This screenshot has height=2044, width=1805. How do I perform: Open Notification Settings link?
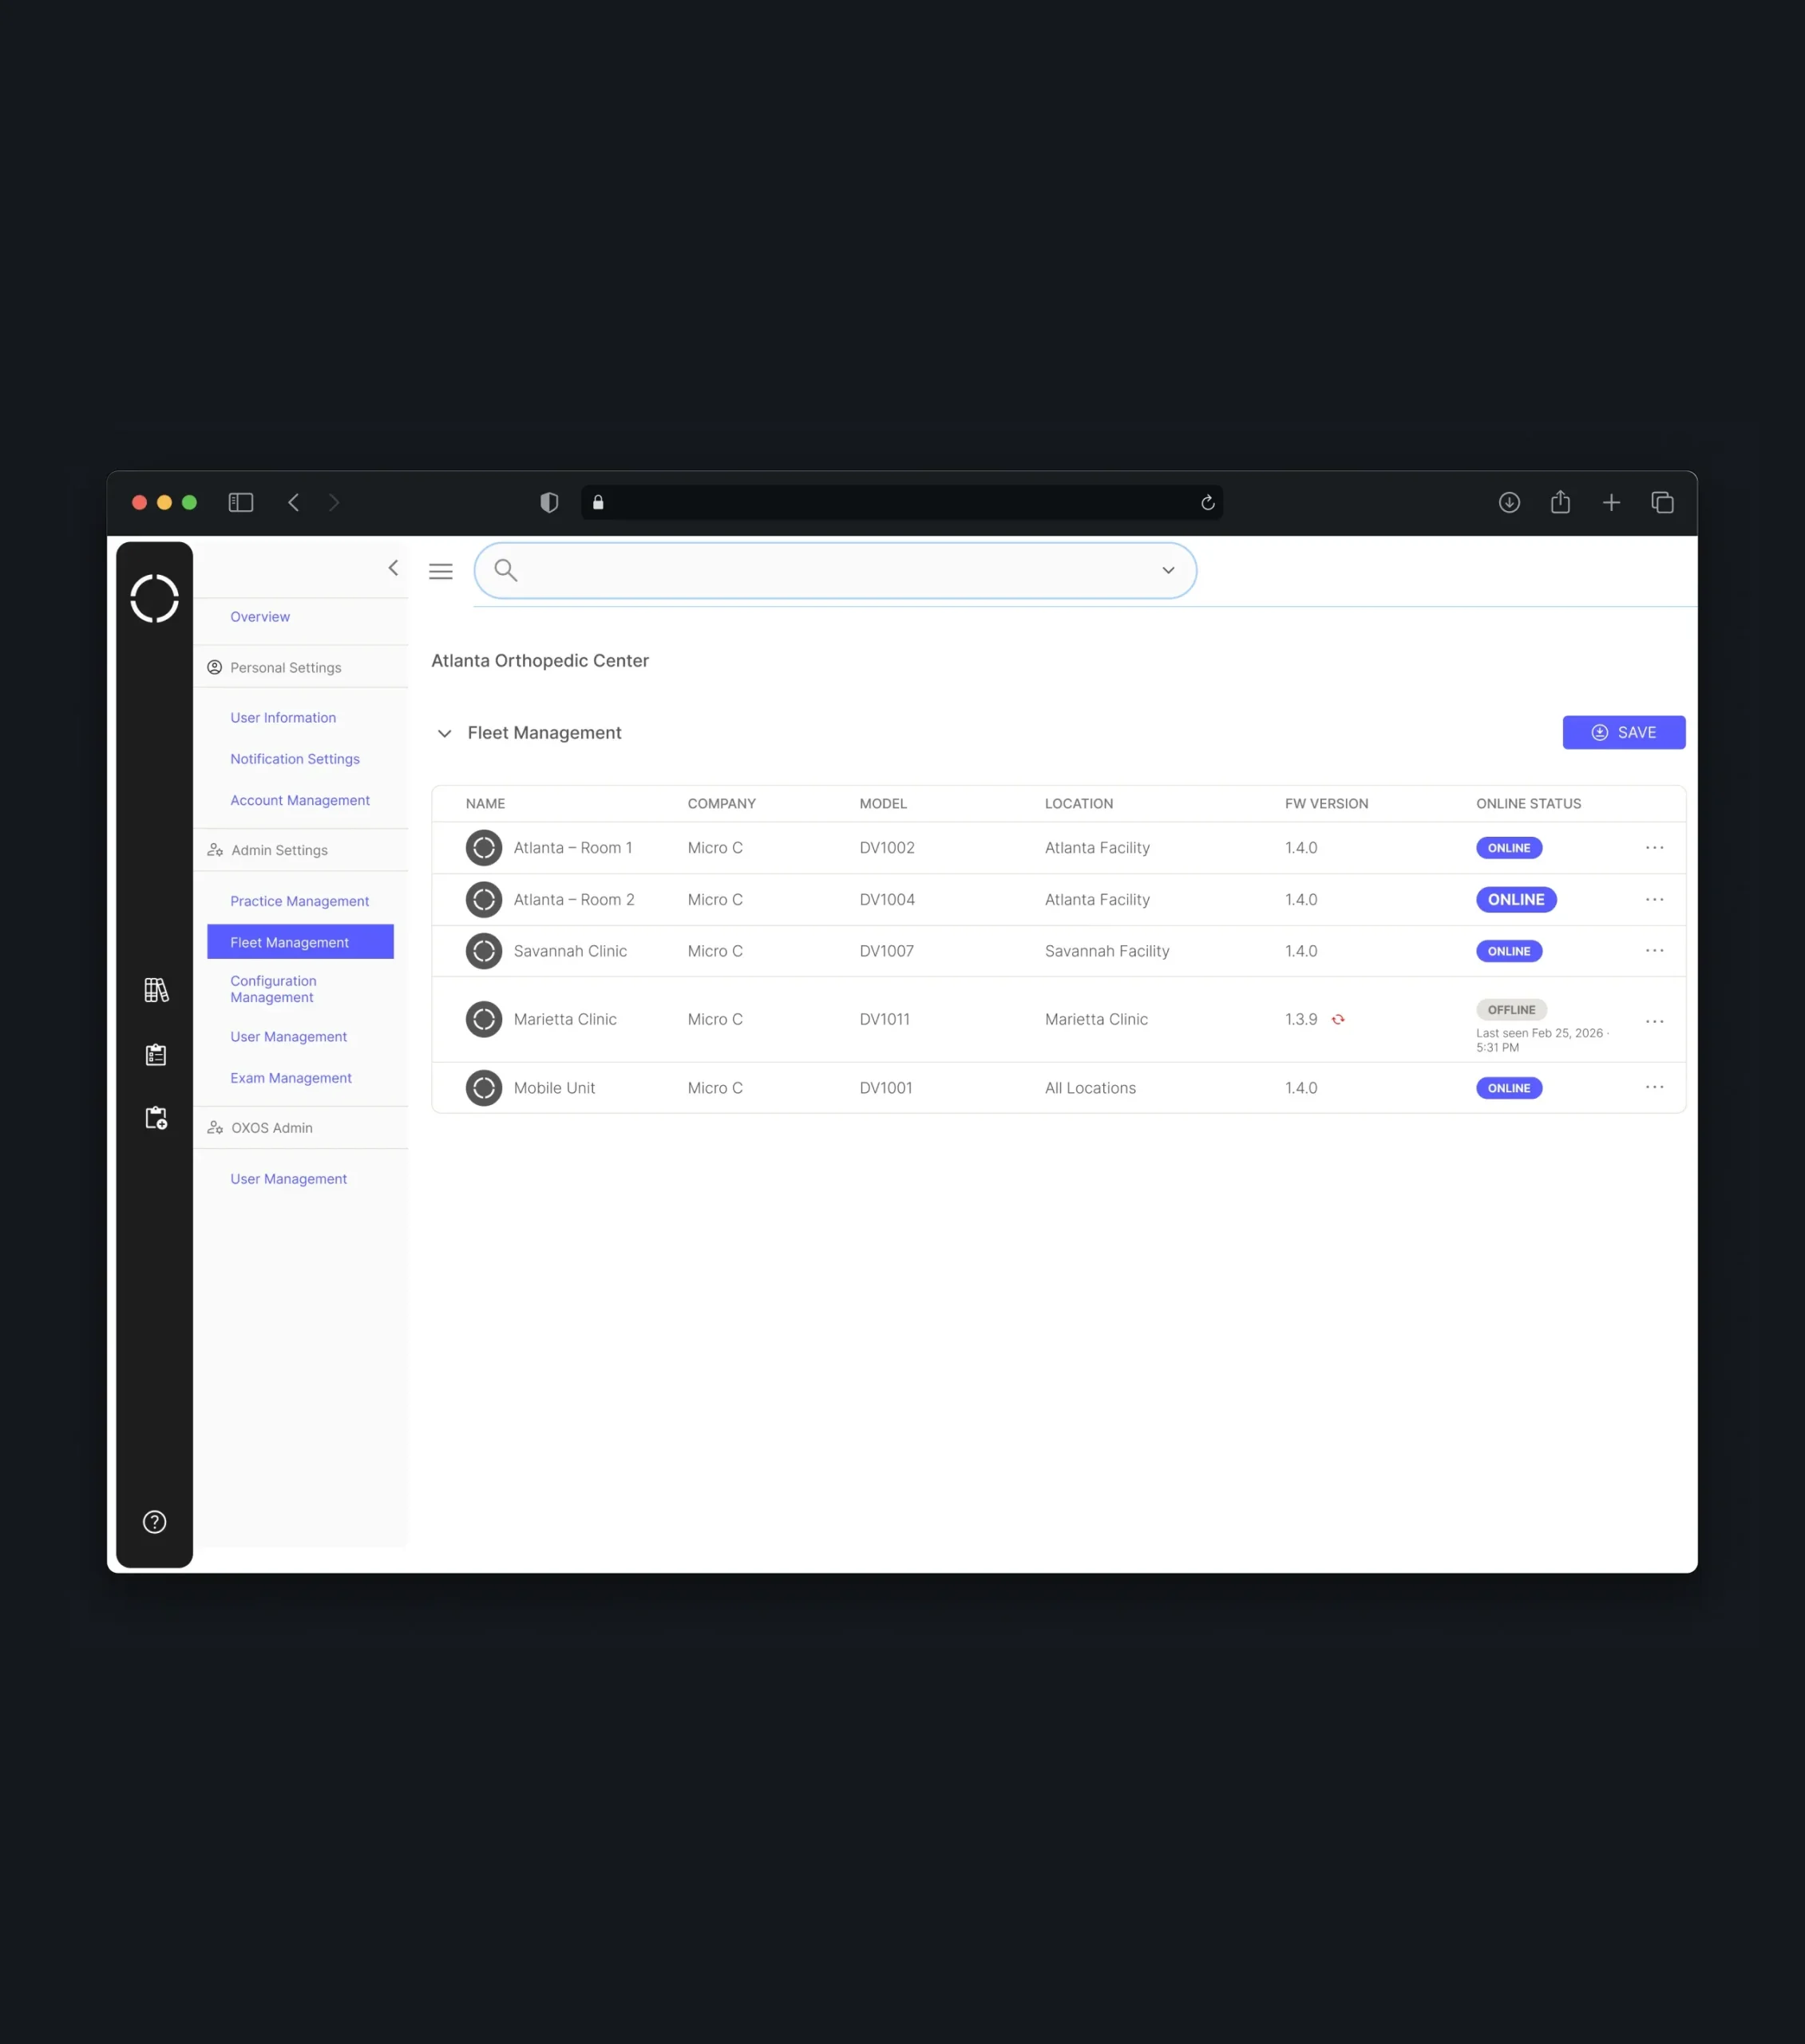point(295,759)
